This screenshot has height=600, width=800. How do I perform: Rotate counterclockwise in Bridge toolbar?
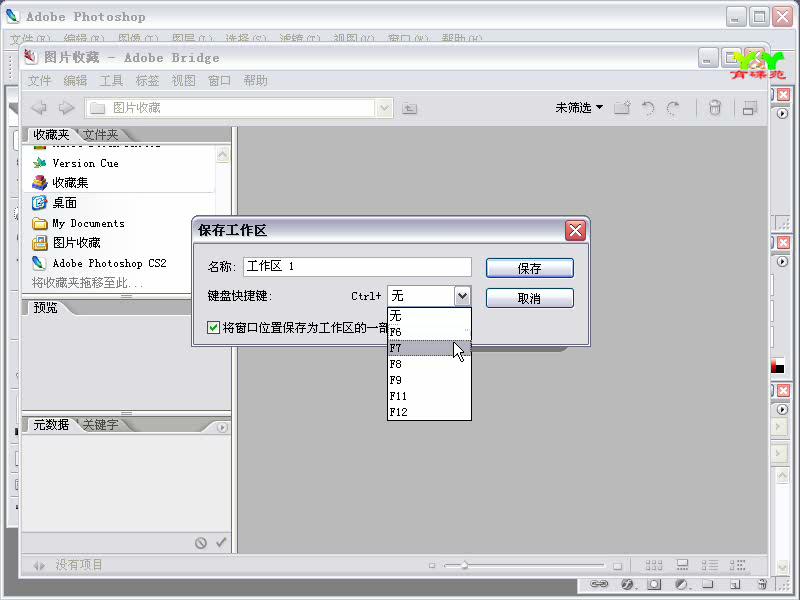(x=648, y=108)
